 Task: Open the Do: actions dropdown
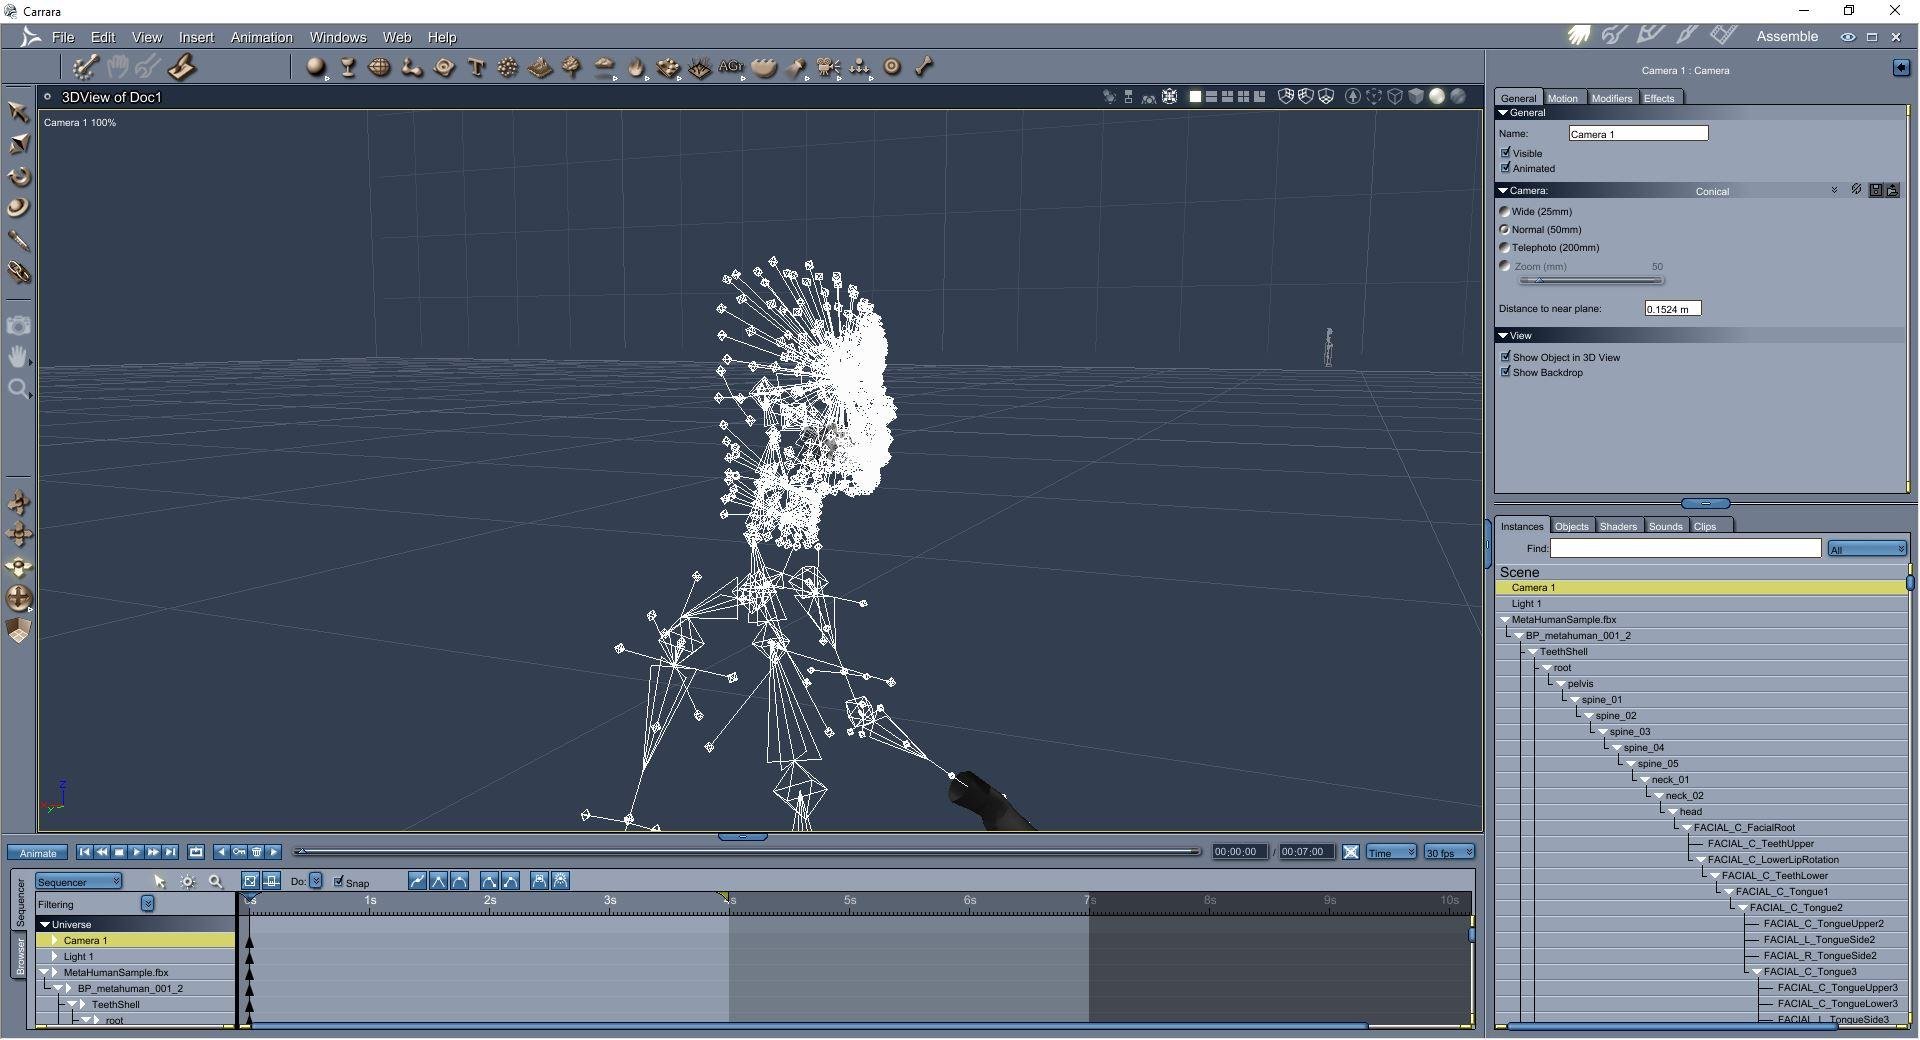point(315,881)
